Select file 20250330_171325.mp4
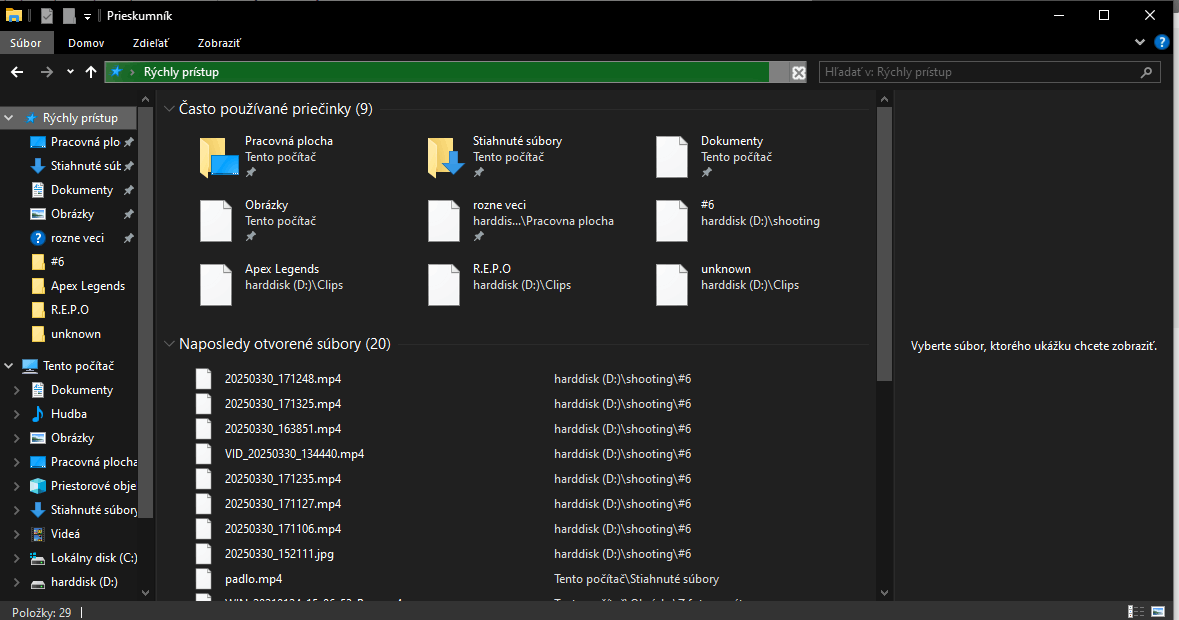Image resolution: width=1179 pixels, height=620 pixels. (283, 404)
